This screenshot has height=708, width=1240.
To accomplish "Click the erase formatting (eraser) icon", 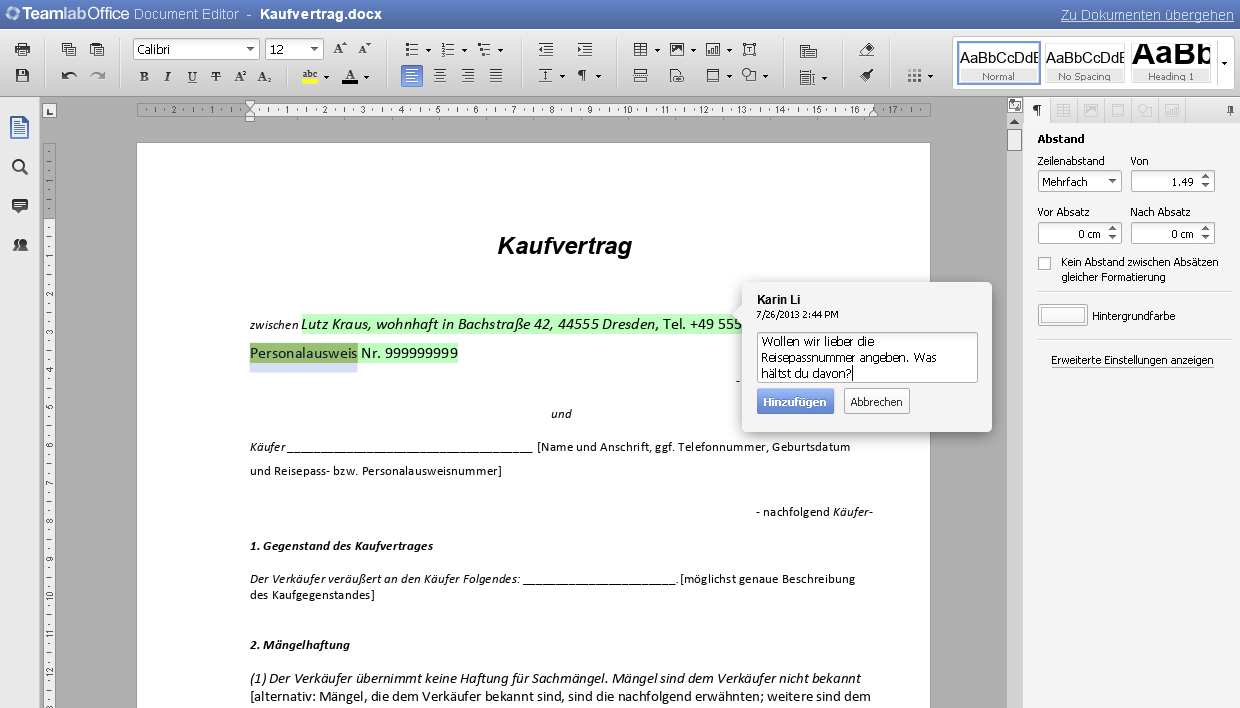I will pos(867,49).
